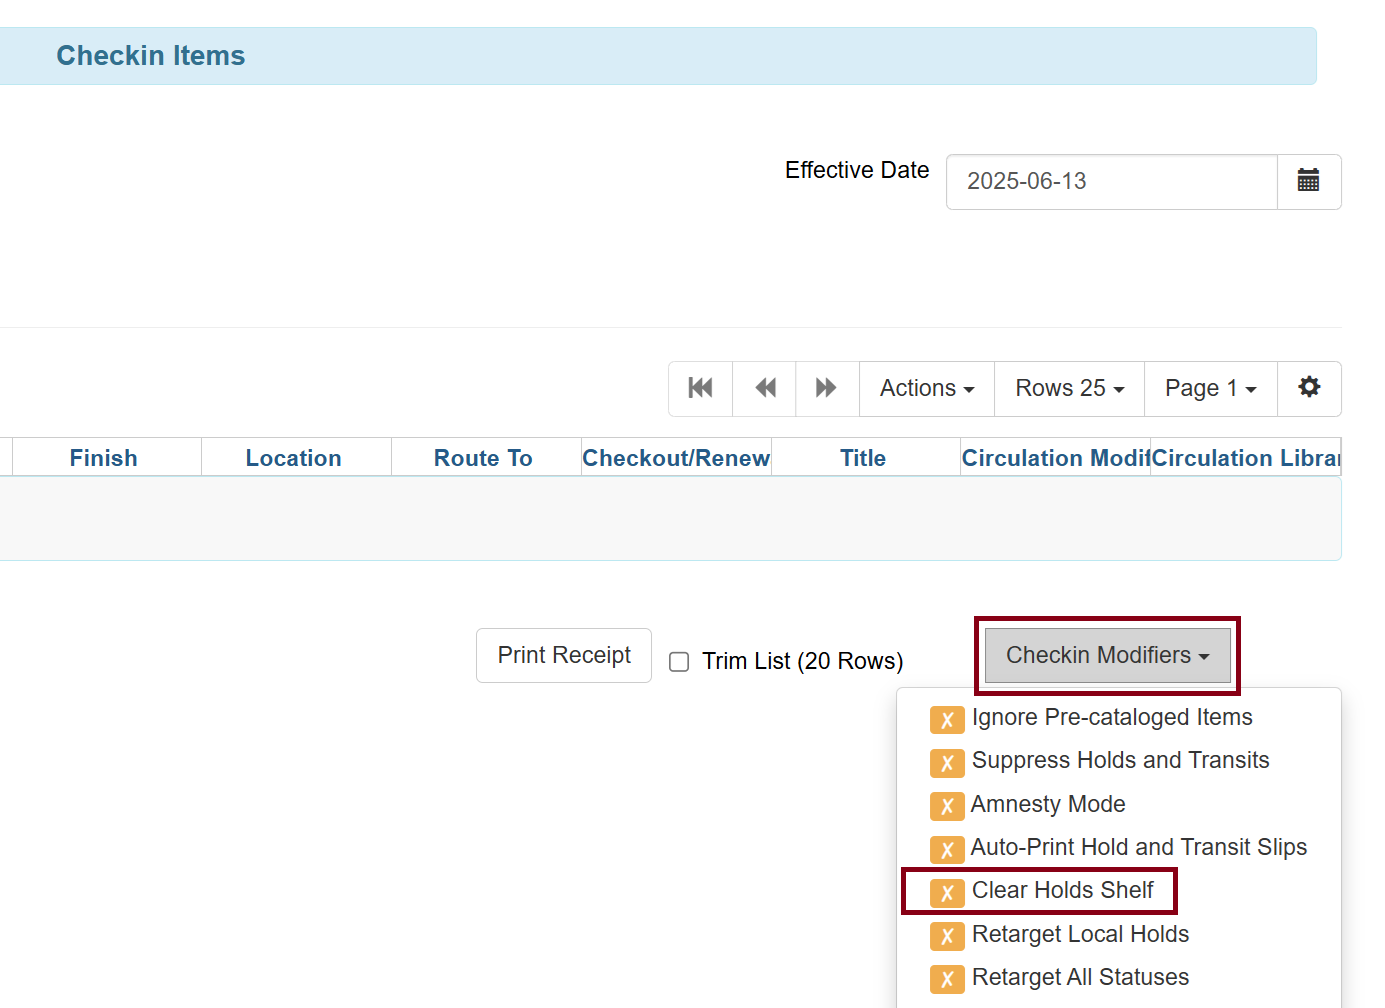The image size is (1385, 1008).
Task: Click the Effective Date input field
Action: 1111,181
